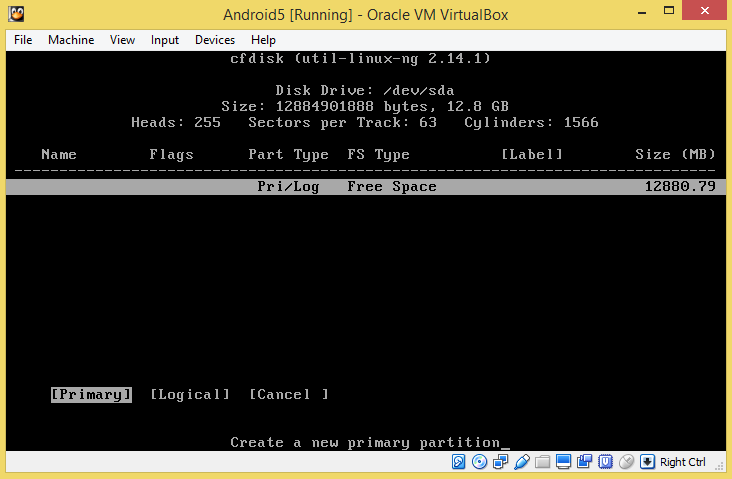Viewport: 732px width, 479px height.
Task: Open the video capture status icon
Action: pos(584,462)
